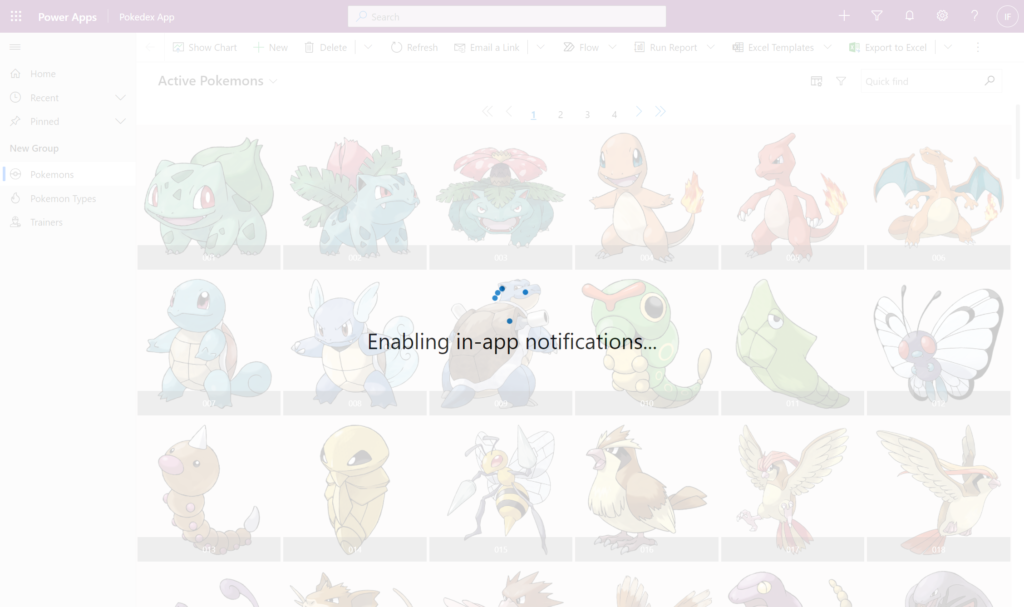Open the dropdown arrow next to Email a Link
1024x607 pixels.
point(541,47)
